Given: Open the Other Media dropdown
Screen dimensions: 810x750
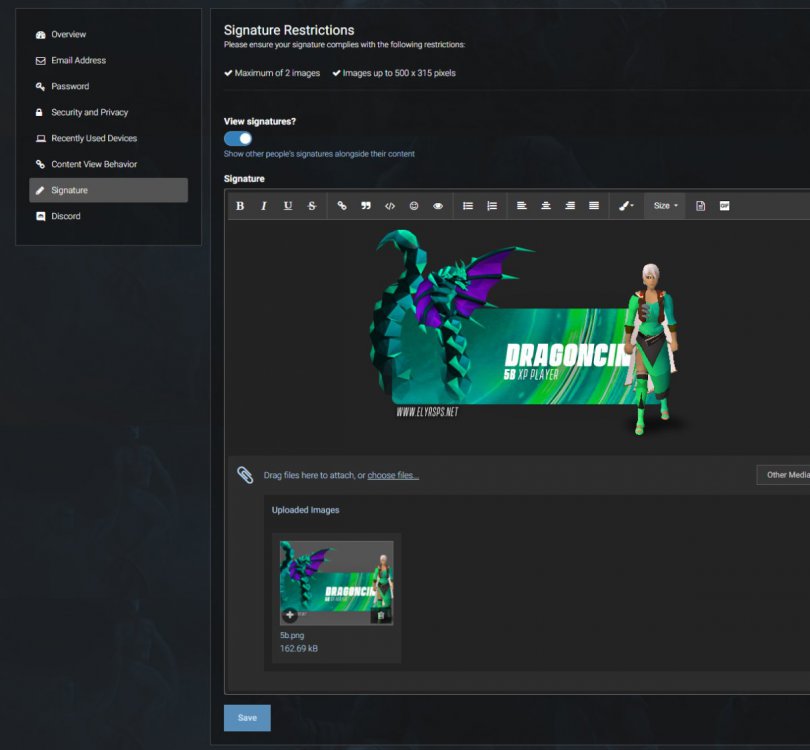Looking at the screenshot, I should (x=786, y=475).
